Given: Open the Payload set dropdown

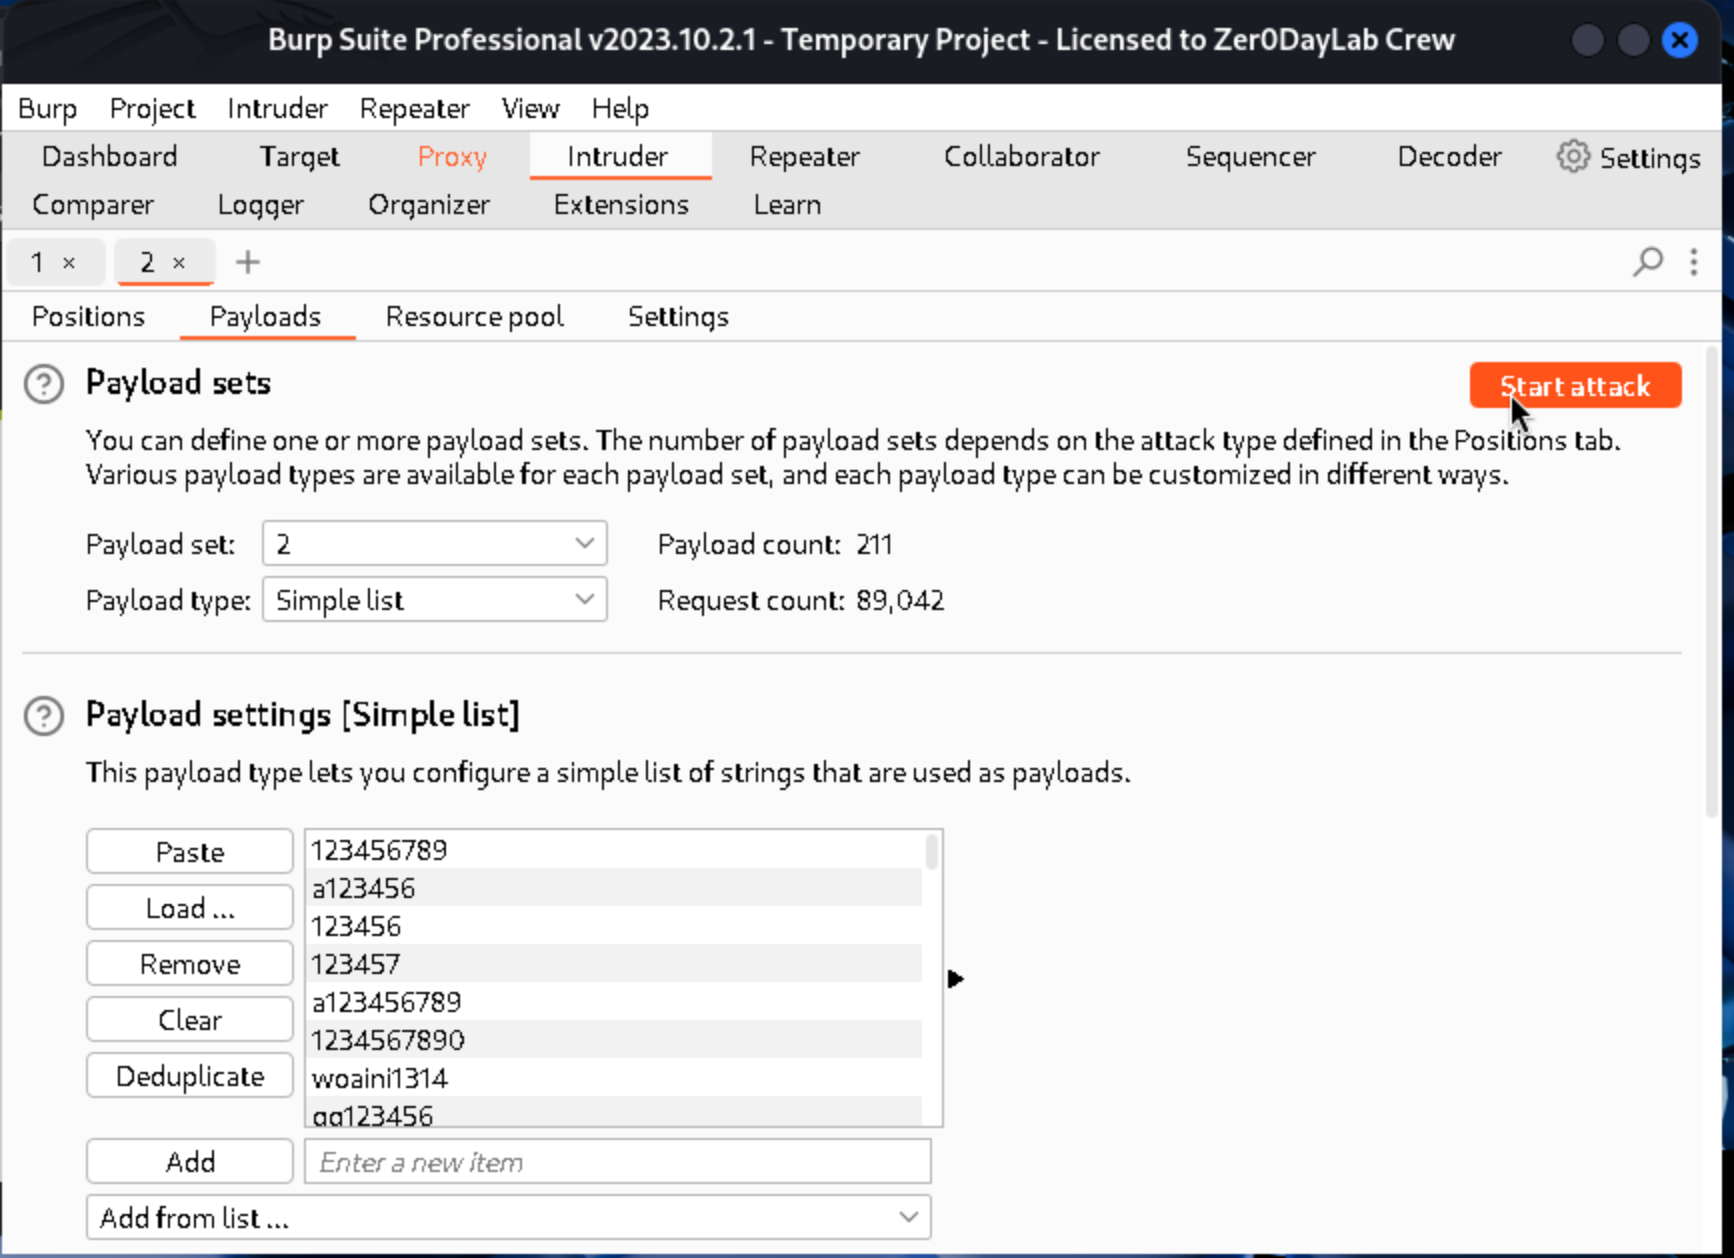Looking at the screenshot, I should (x=434, y=544).
